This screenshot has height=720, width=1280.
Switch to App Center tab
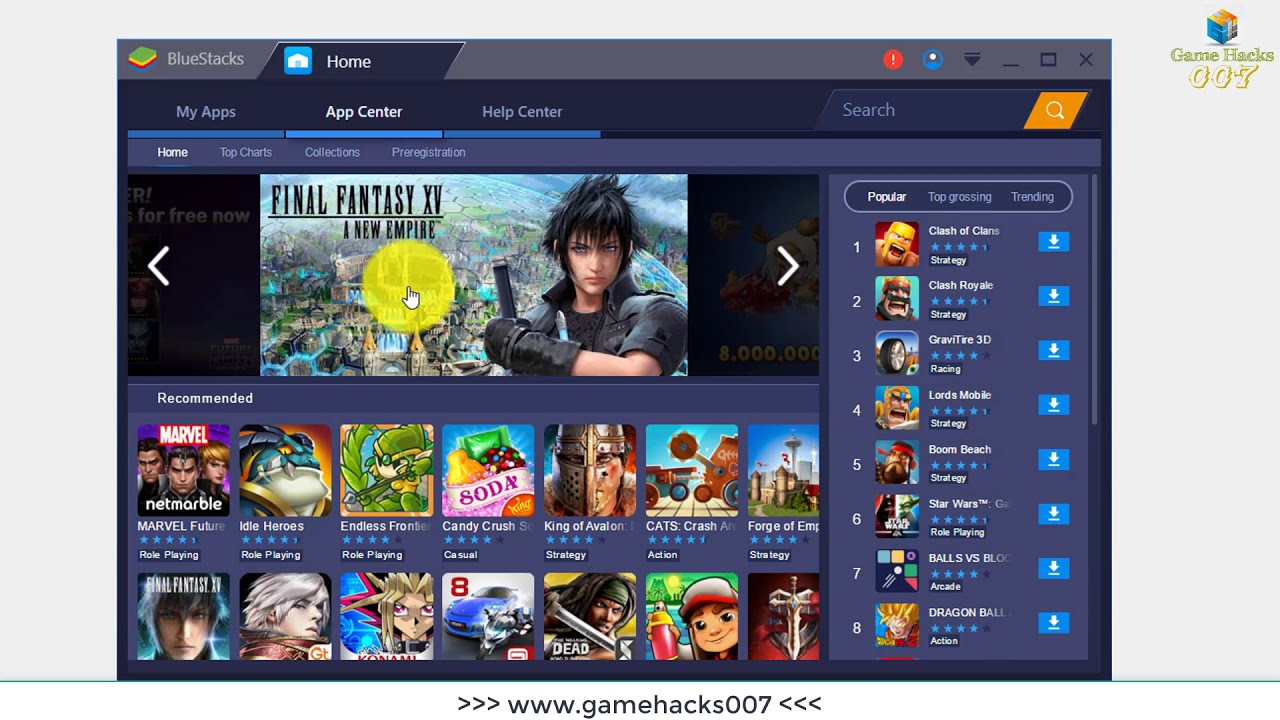pyautogui.click(x=364, y=112)
